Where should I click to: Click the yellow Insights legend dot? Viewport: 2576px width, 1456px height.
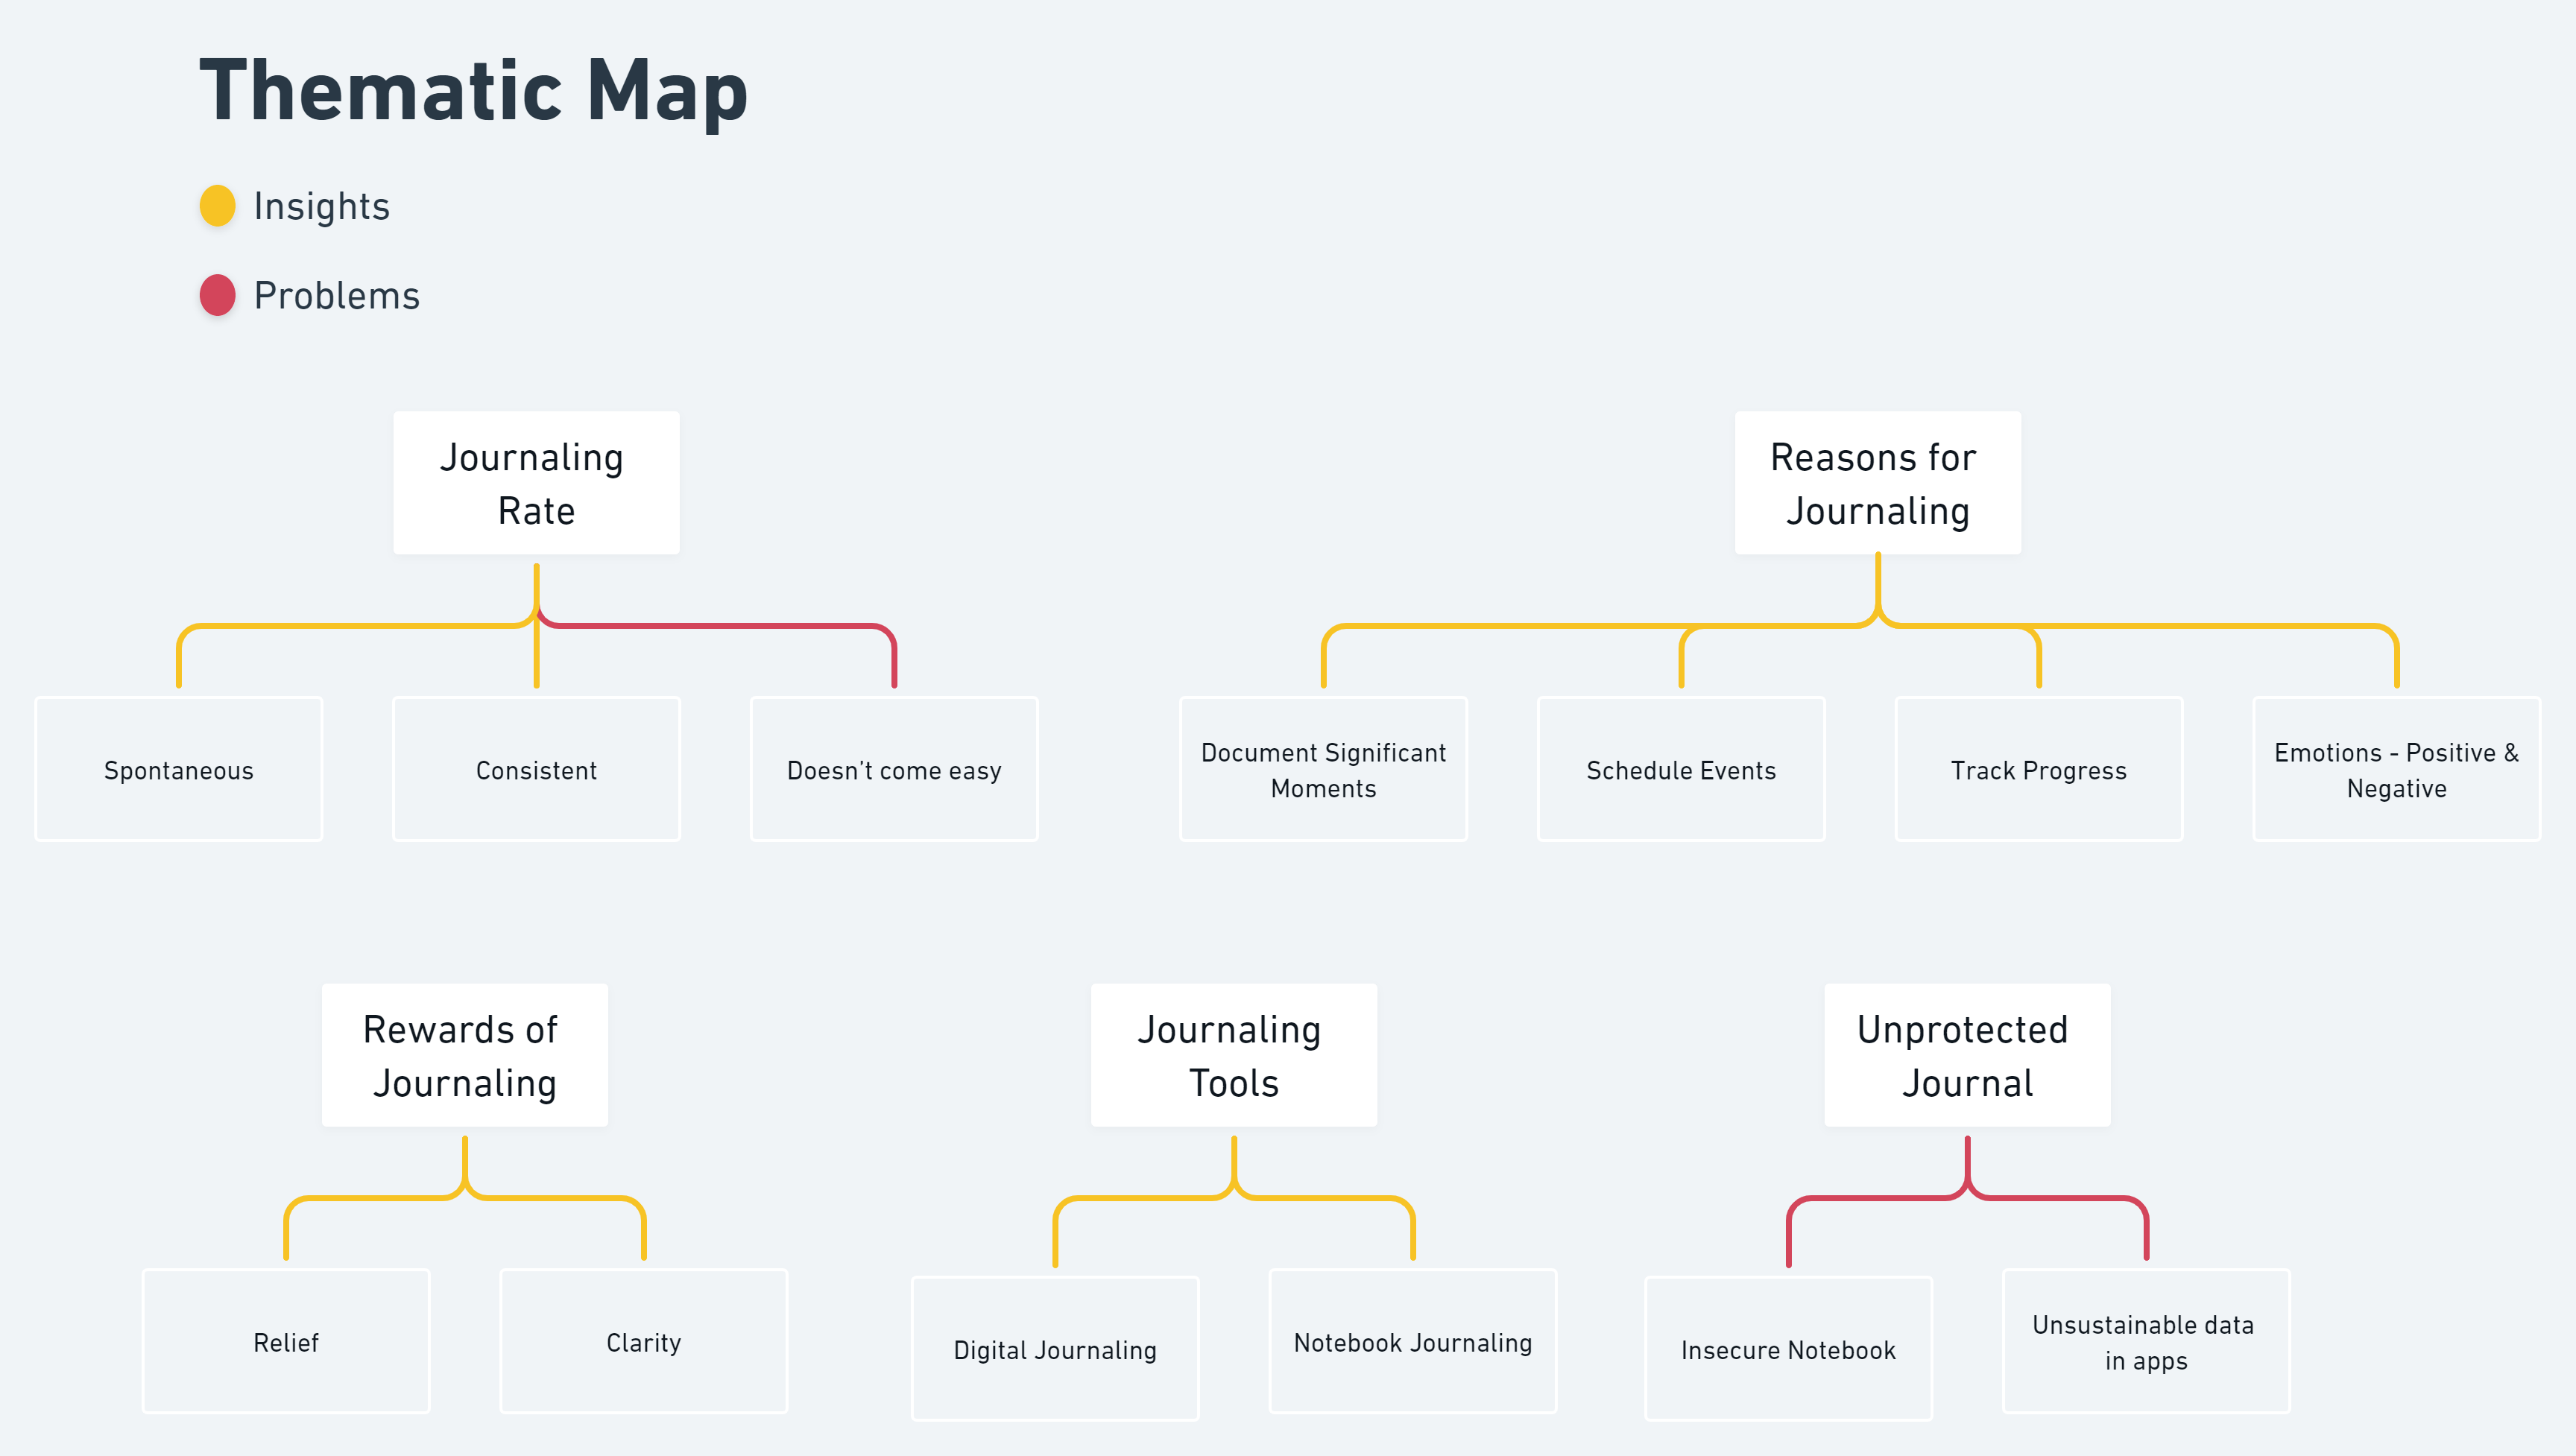coord(217,205)
